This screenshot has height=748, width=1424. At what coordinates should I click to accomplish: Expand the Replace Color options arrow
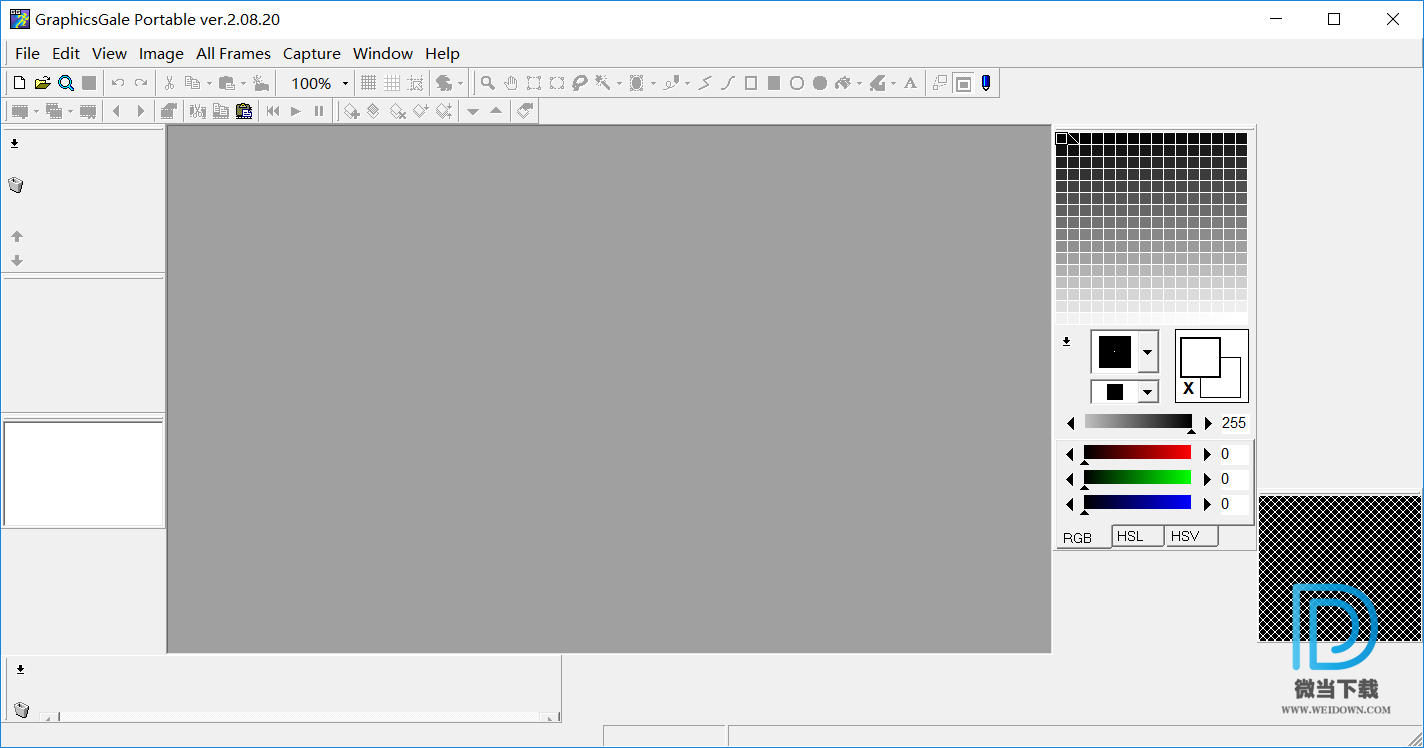tap(893, 84)
